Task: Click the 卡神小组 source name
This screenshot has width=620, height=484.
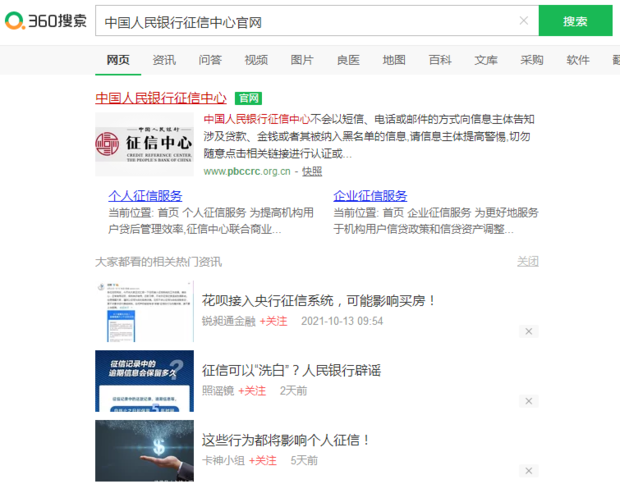Action: pos(223,460)
